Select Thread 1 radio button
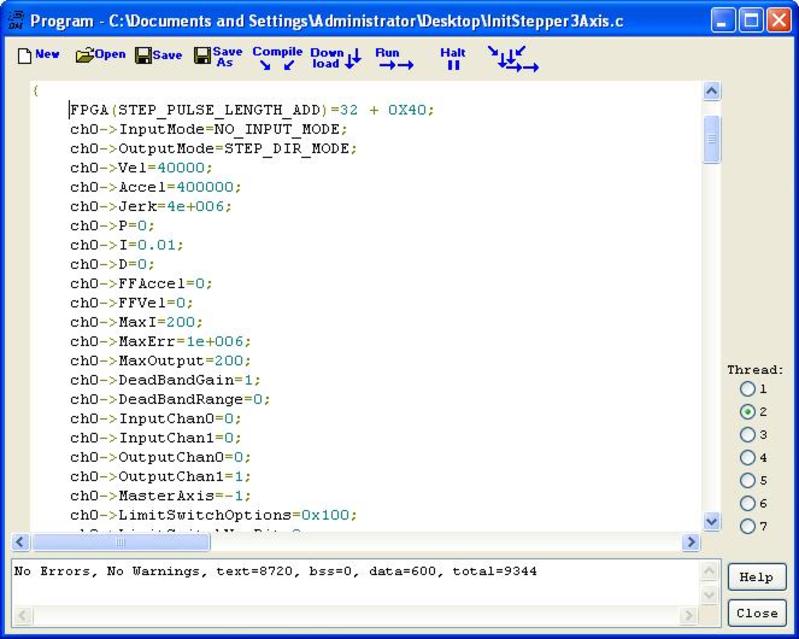The width and height of the screenshot is (799, 639). click(747, 389)
